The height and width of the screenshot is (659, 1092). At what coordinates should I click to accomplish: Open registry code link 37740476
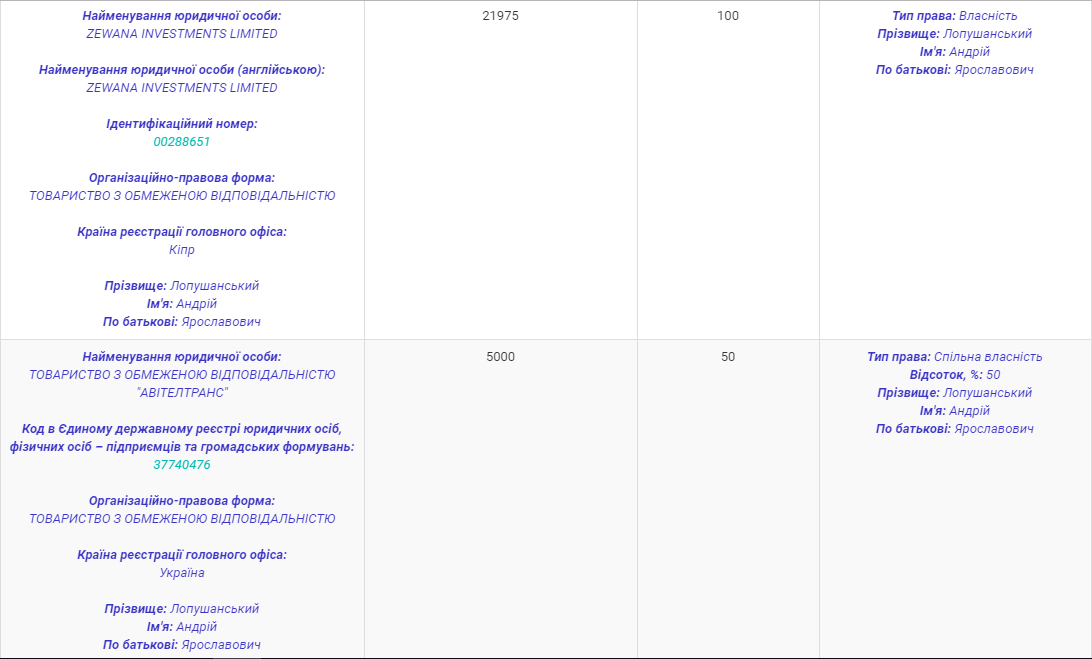[181, 465]
